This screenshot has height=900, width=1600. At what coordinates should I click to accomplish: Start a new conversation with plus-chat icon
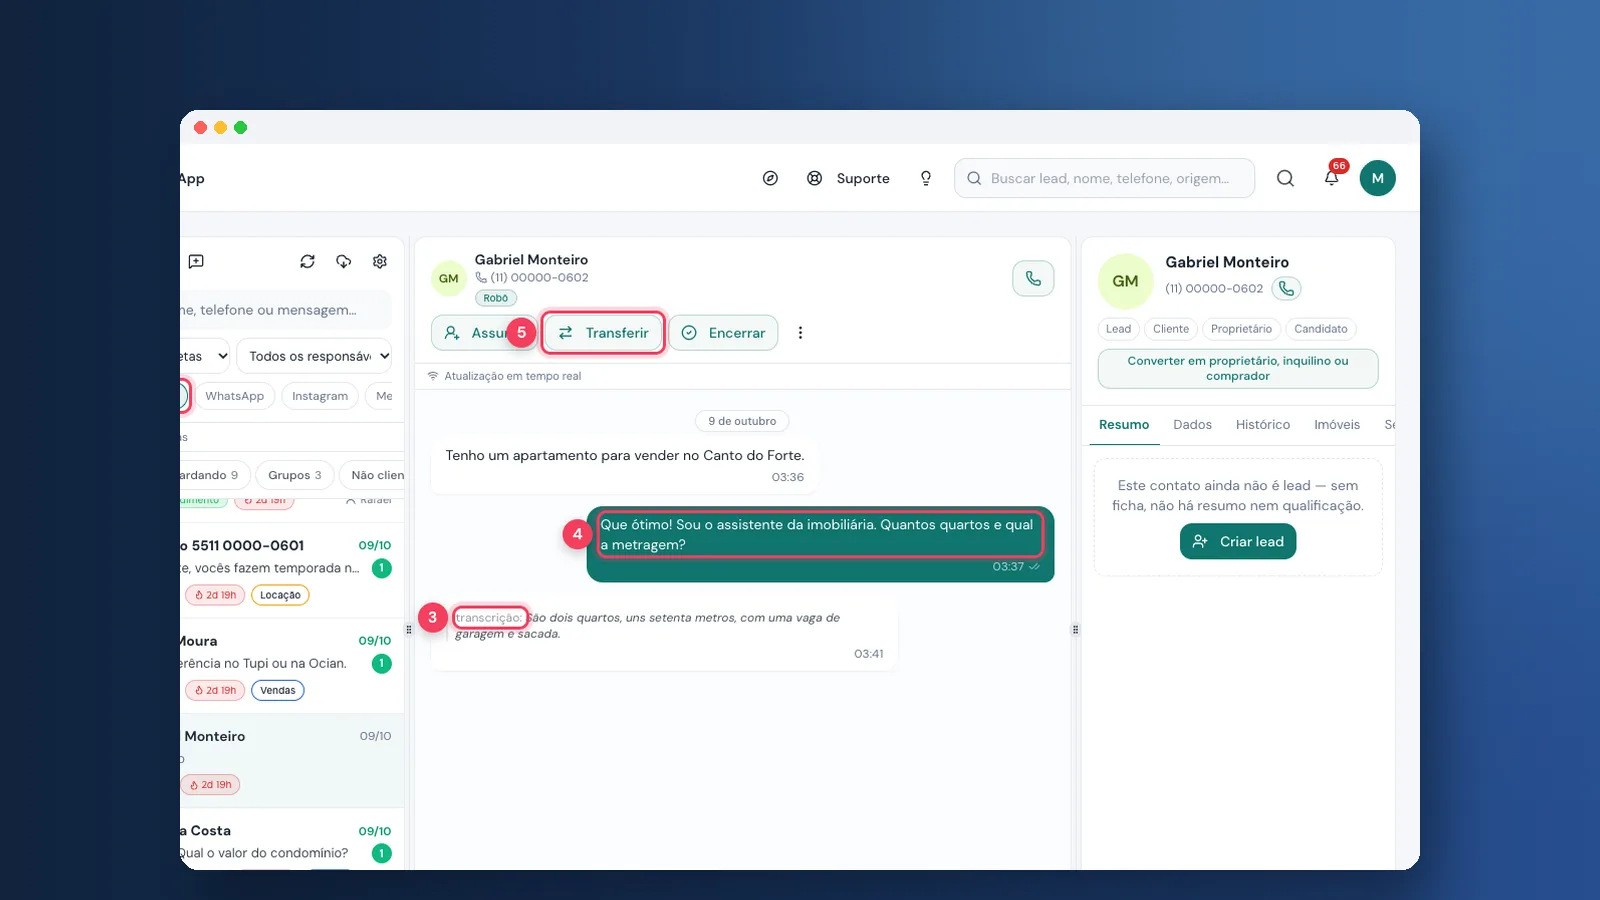point(196,261)
